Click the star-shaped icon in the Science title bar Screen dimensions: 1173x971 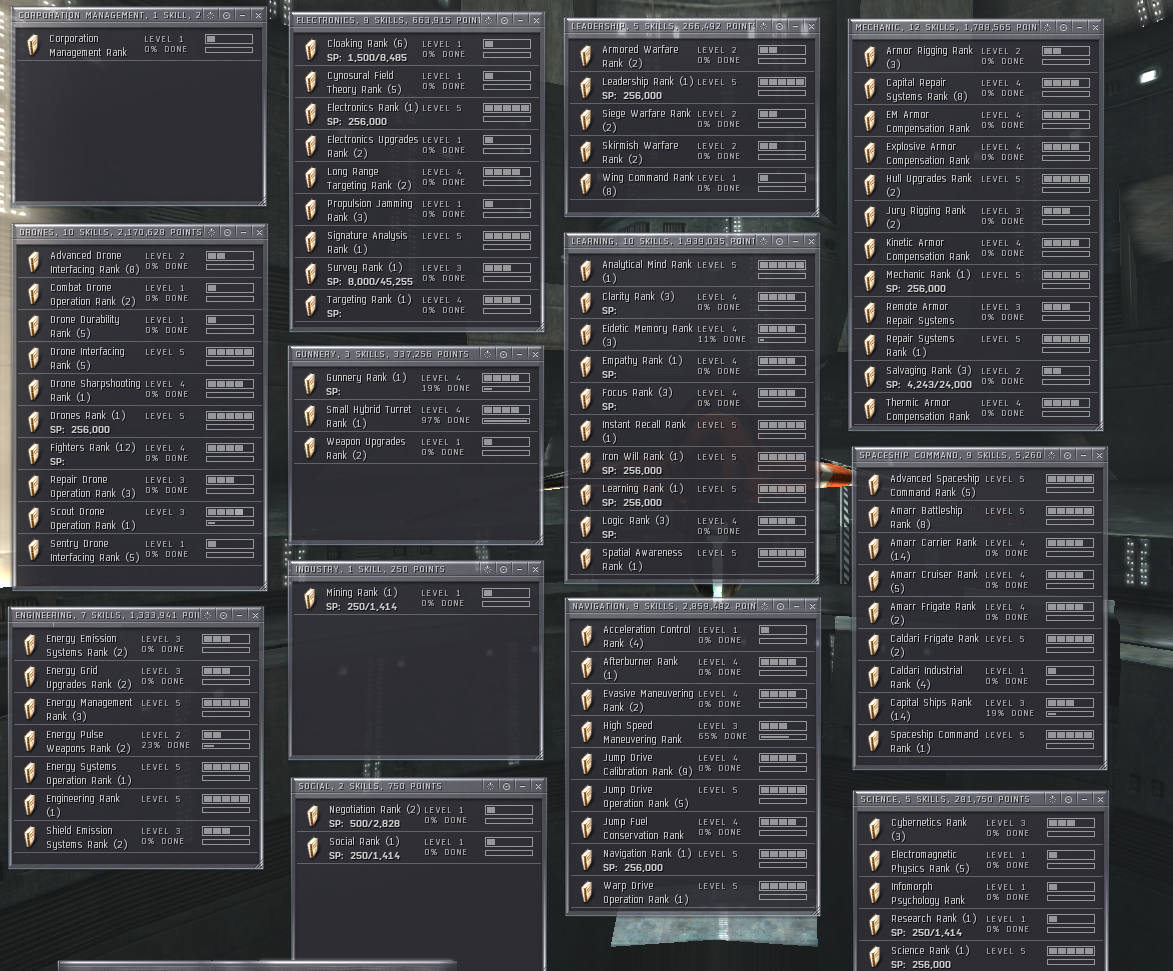pos(1053,799)
